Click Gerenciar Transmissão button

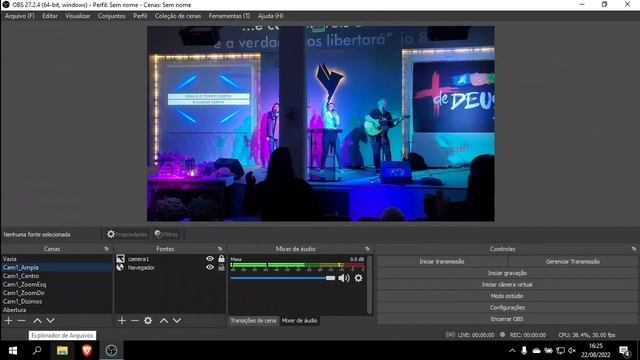[x=572, y=261]
